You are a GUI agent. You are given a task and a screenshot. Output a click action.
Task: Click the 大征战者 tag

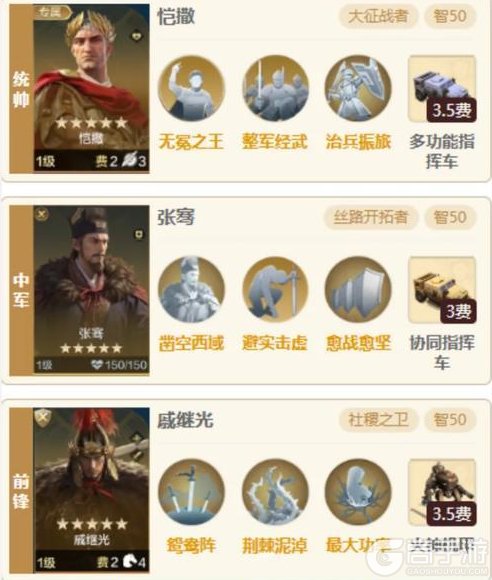[x=378, y=16]
